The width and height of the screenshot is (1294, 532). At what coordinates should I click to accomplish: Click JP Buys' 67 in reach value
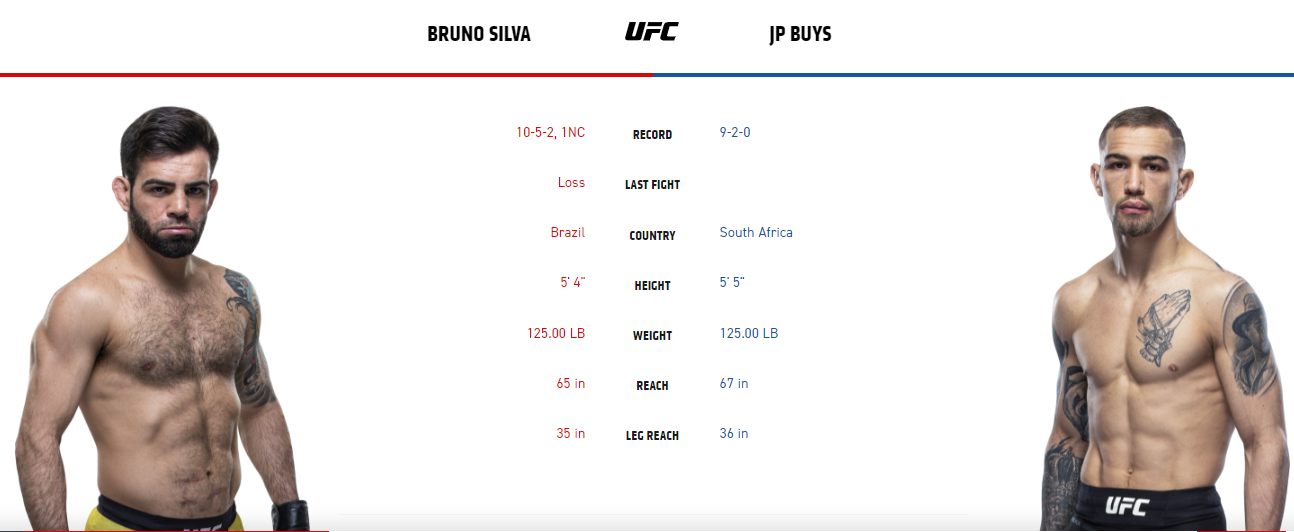coord(734,383)
